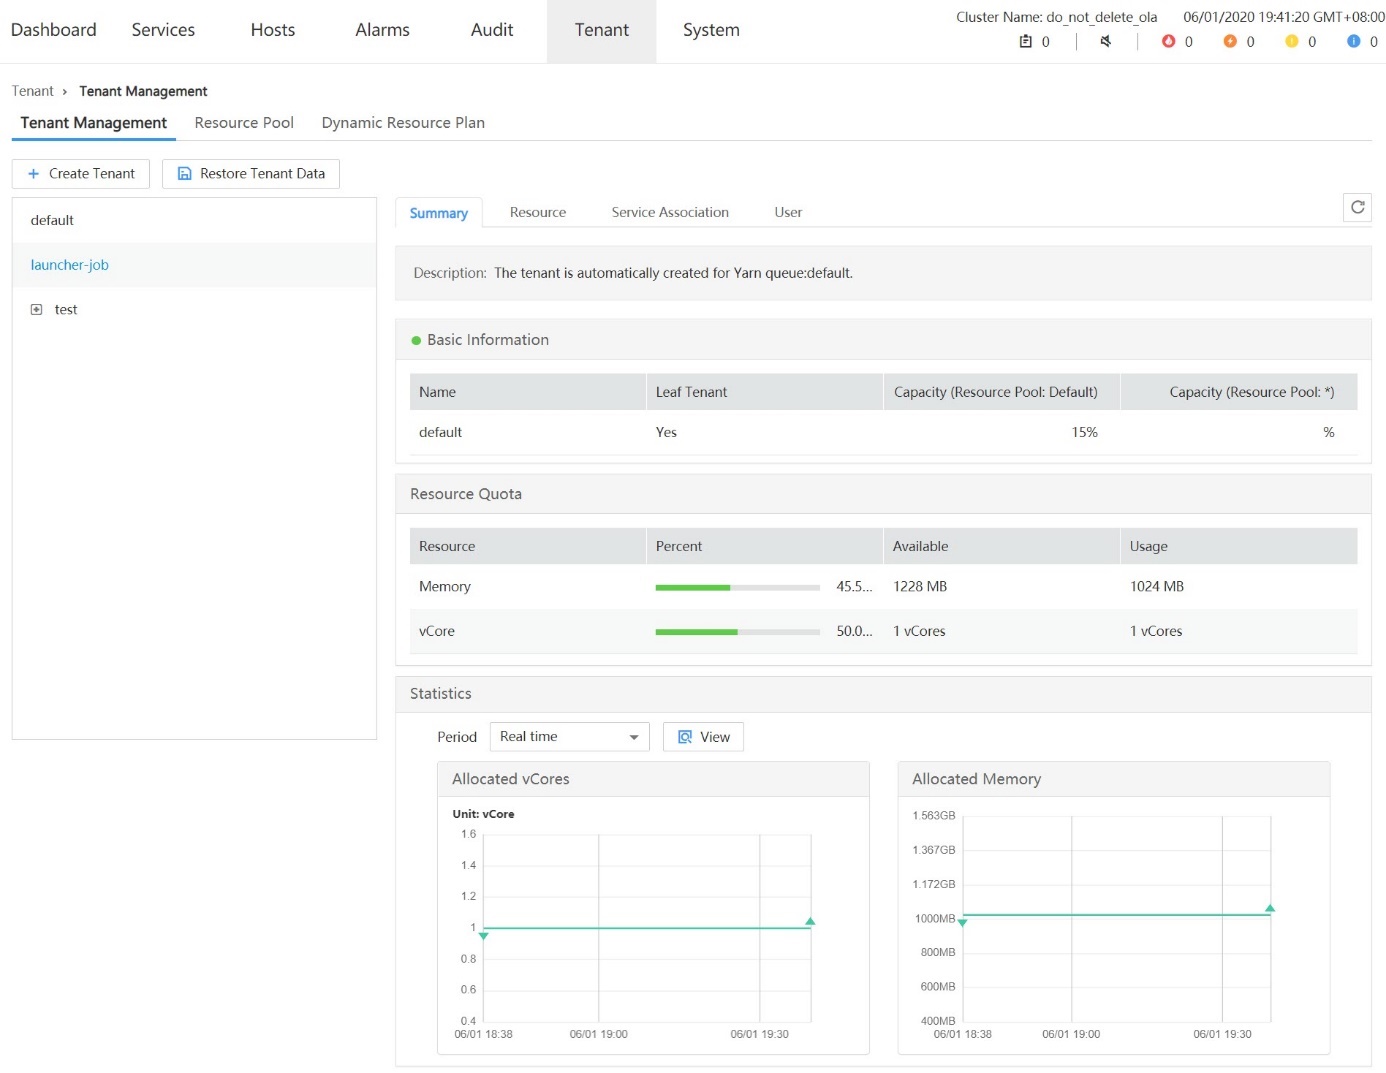Select the test tenant label
The width and height of the screenshot is (1386, 1073).
[x=66, y=310]
